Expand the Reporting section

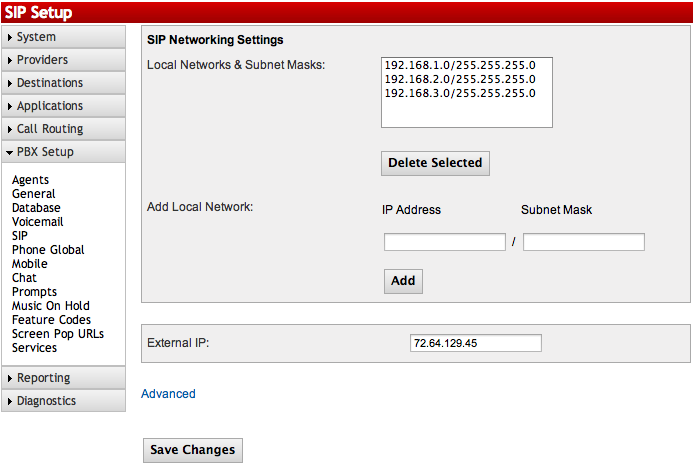click(x=63, y=378)
